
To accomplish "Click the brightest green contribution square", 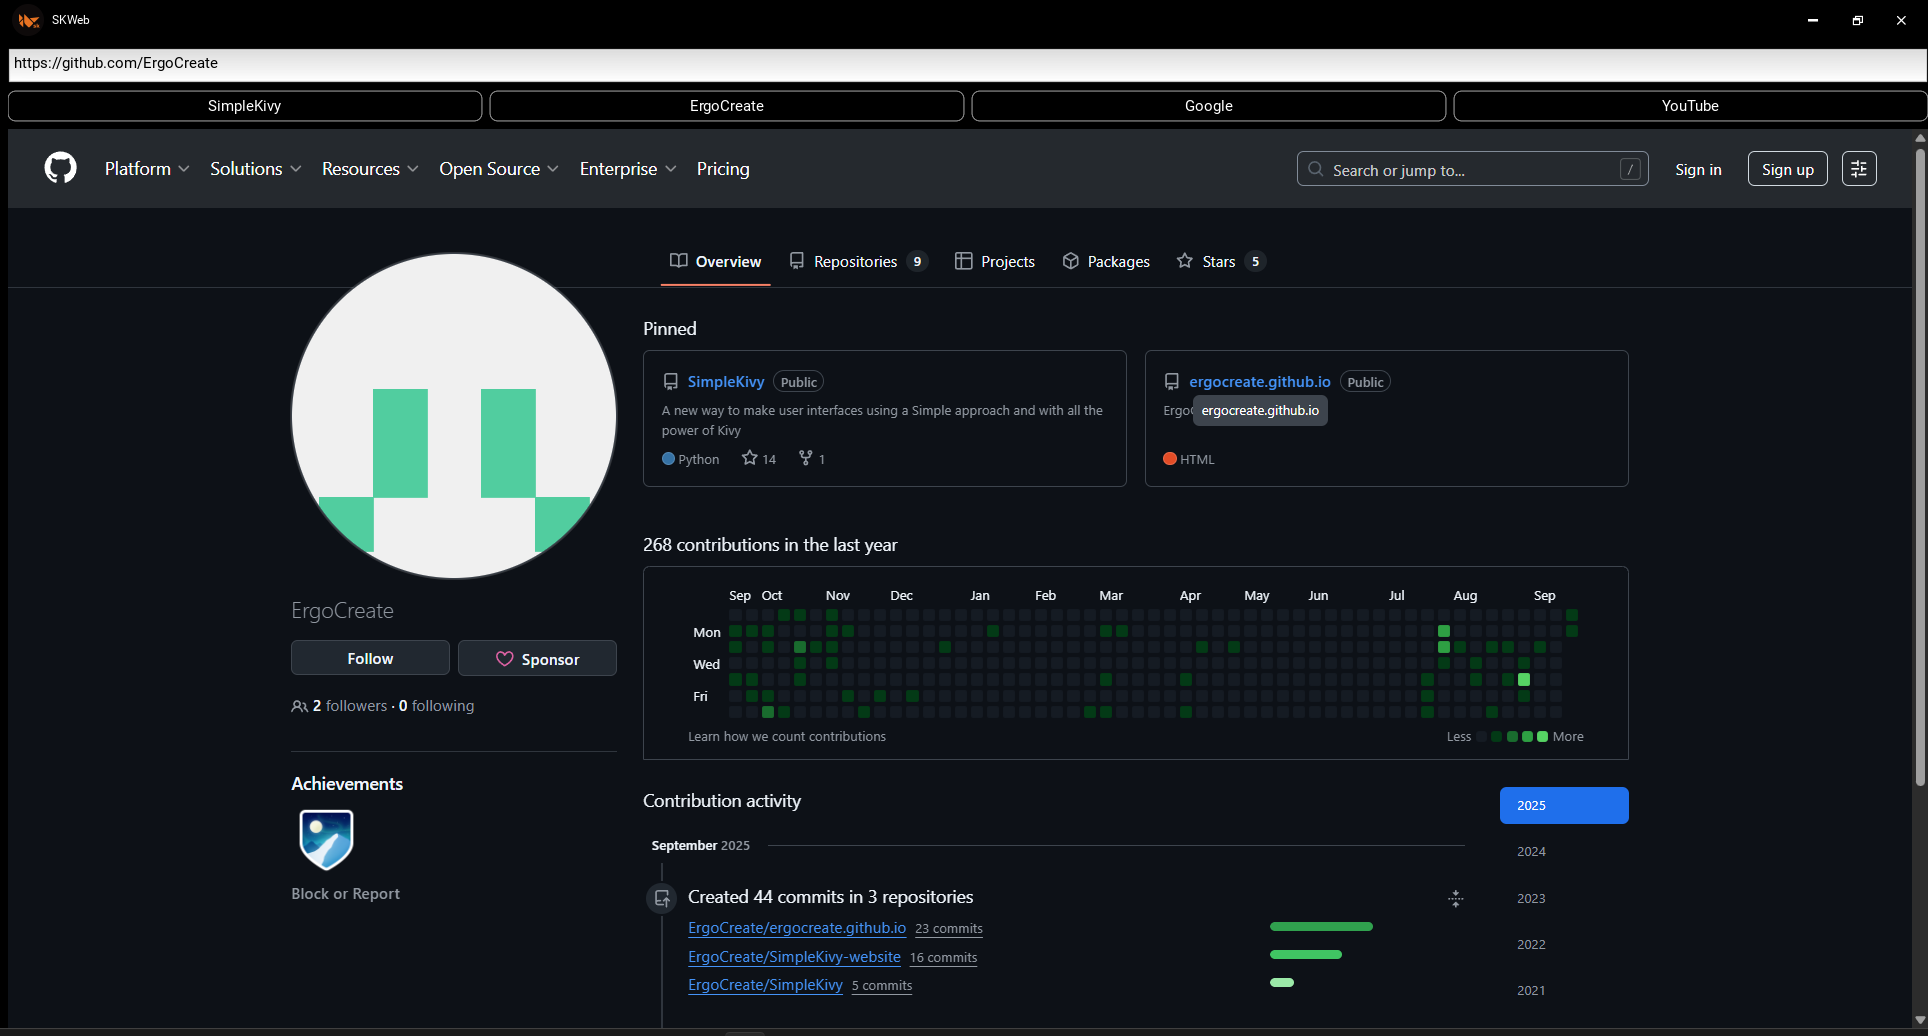I will pyautogui.click(x=1524, y=680).
